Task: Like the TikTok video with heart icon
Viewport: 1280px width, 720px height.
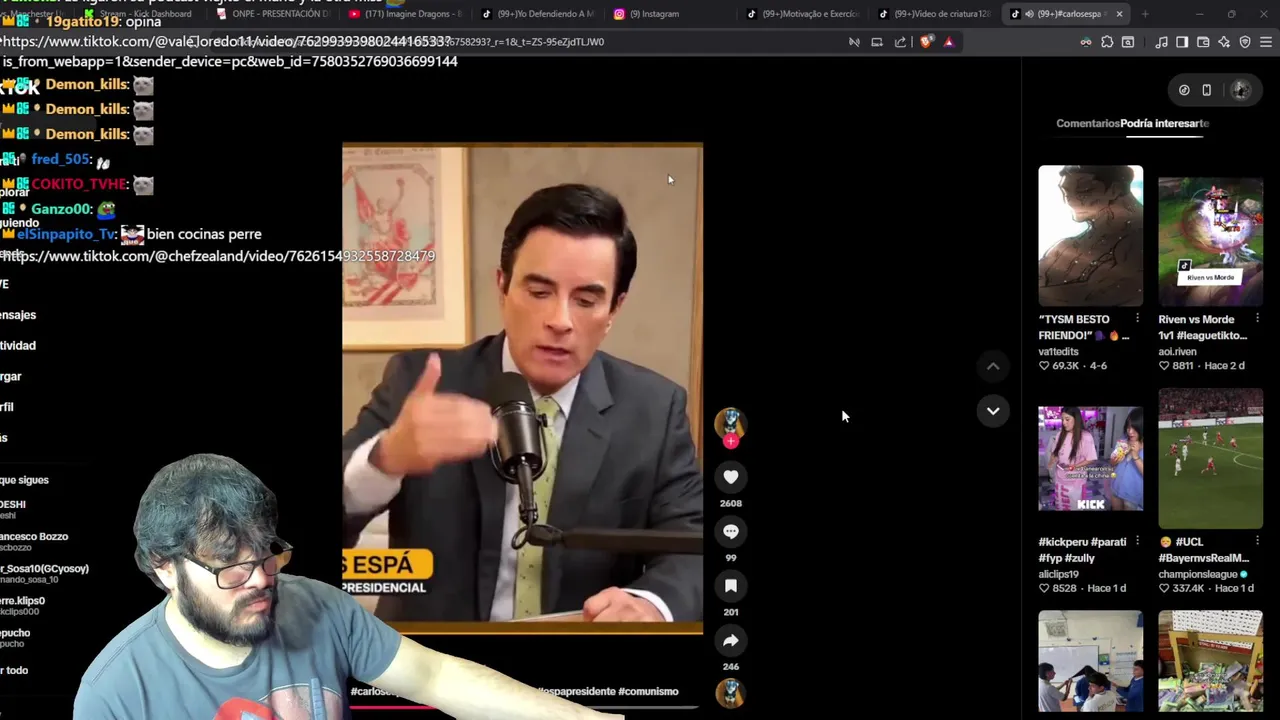Action: pos(731,478)
